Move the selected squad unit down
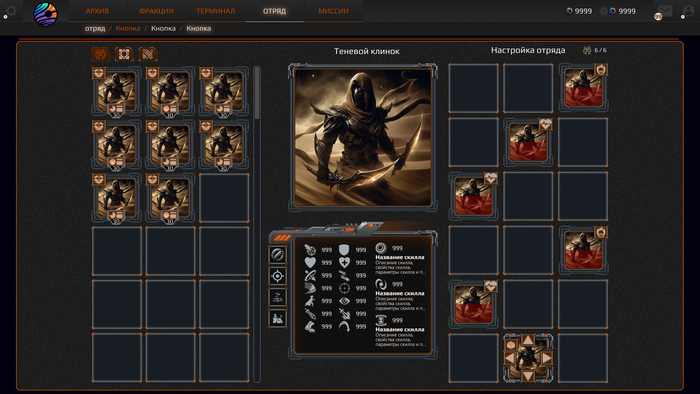700x394 pixels. pos(528,376)
